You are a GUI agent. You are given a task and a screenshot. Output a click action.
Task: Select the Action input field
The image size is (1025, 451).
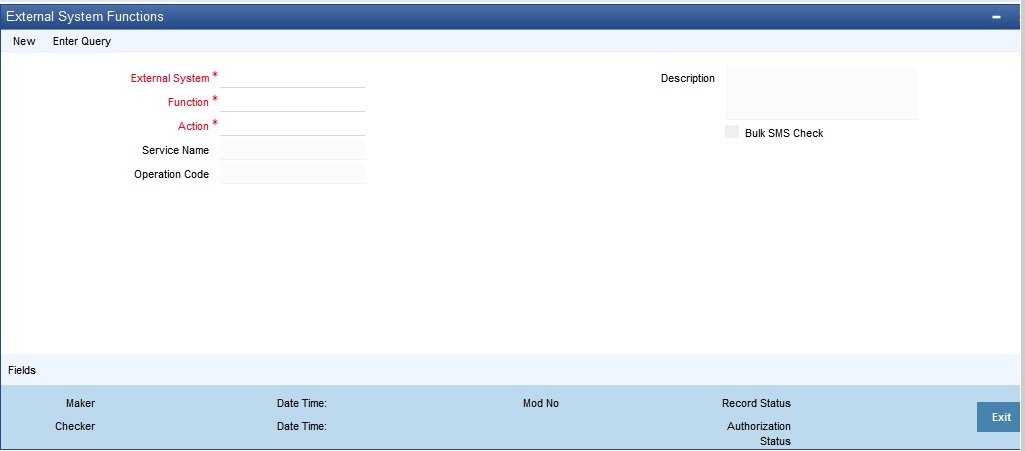(x=292, y=126)
